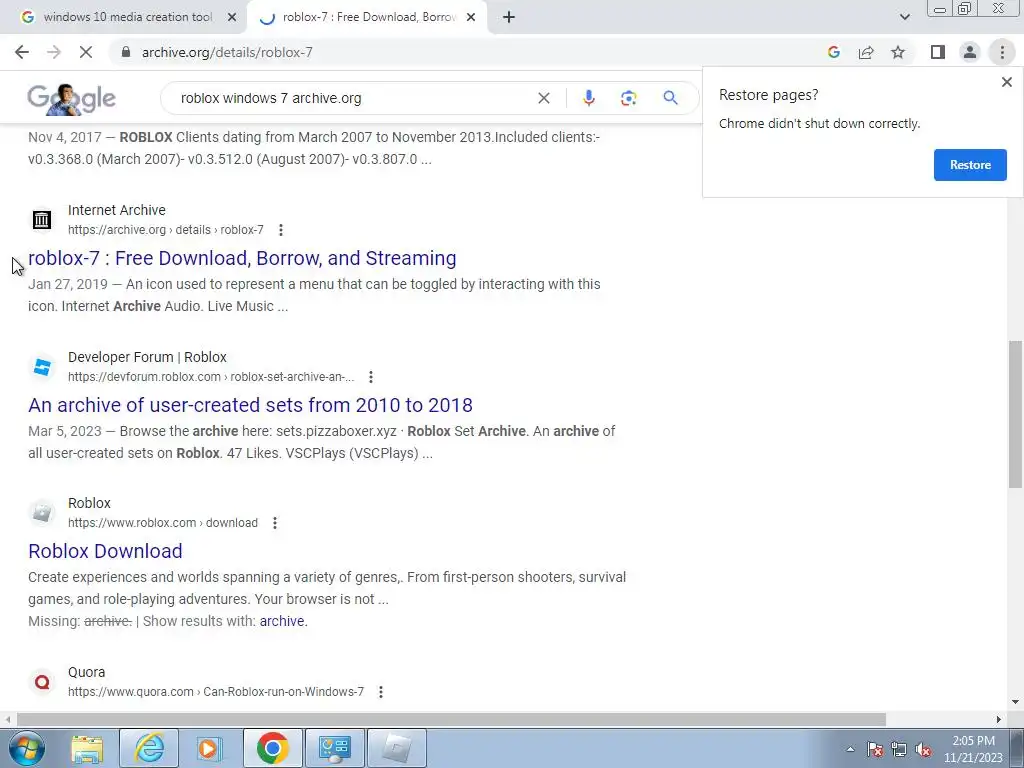Click the address bar URL
Viewport: 1024px width, 768px height.
pos(227,52)
